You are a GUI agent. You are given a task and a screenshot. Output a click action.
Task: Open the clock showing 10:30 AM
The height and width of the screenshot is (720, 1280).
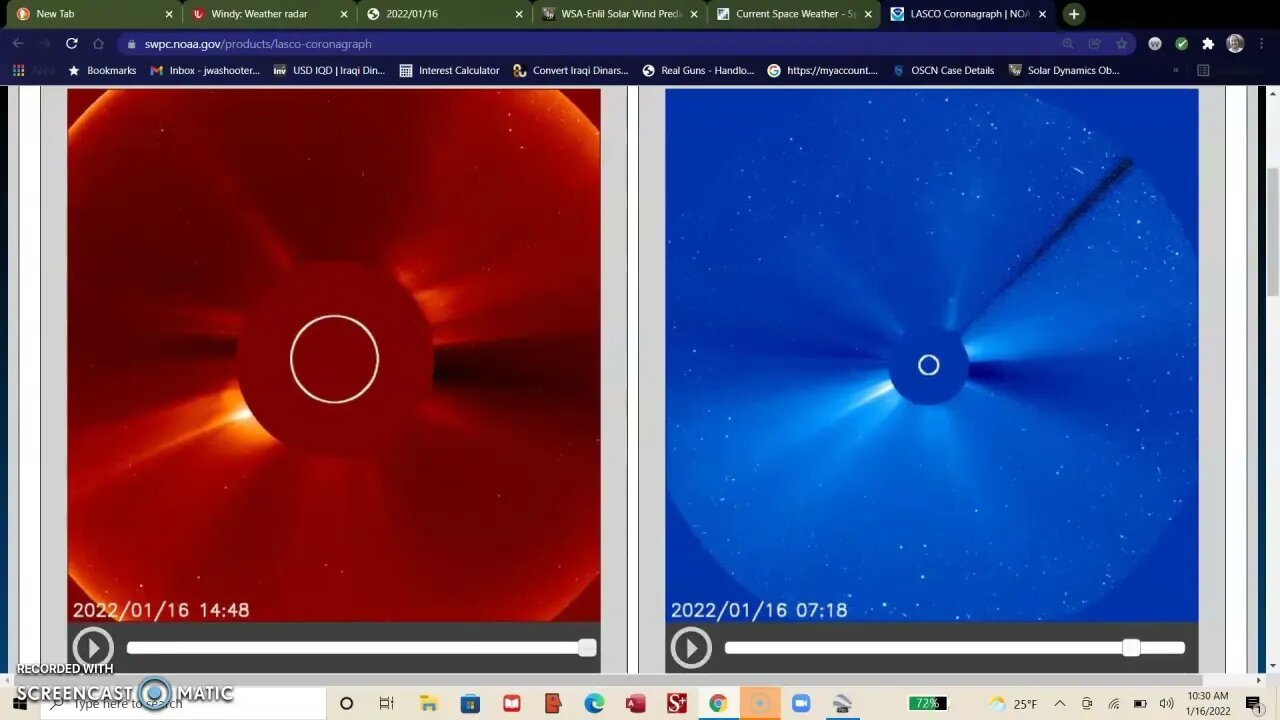pos(1209,704)
